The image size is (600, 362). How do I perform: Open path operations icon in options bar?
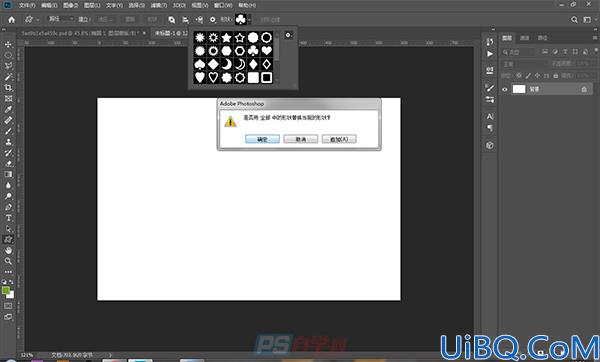(x=172, y=20)
